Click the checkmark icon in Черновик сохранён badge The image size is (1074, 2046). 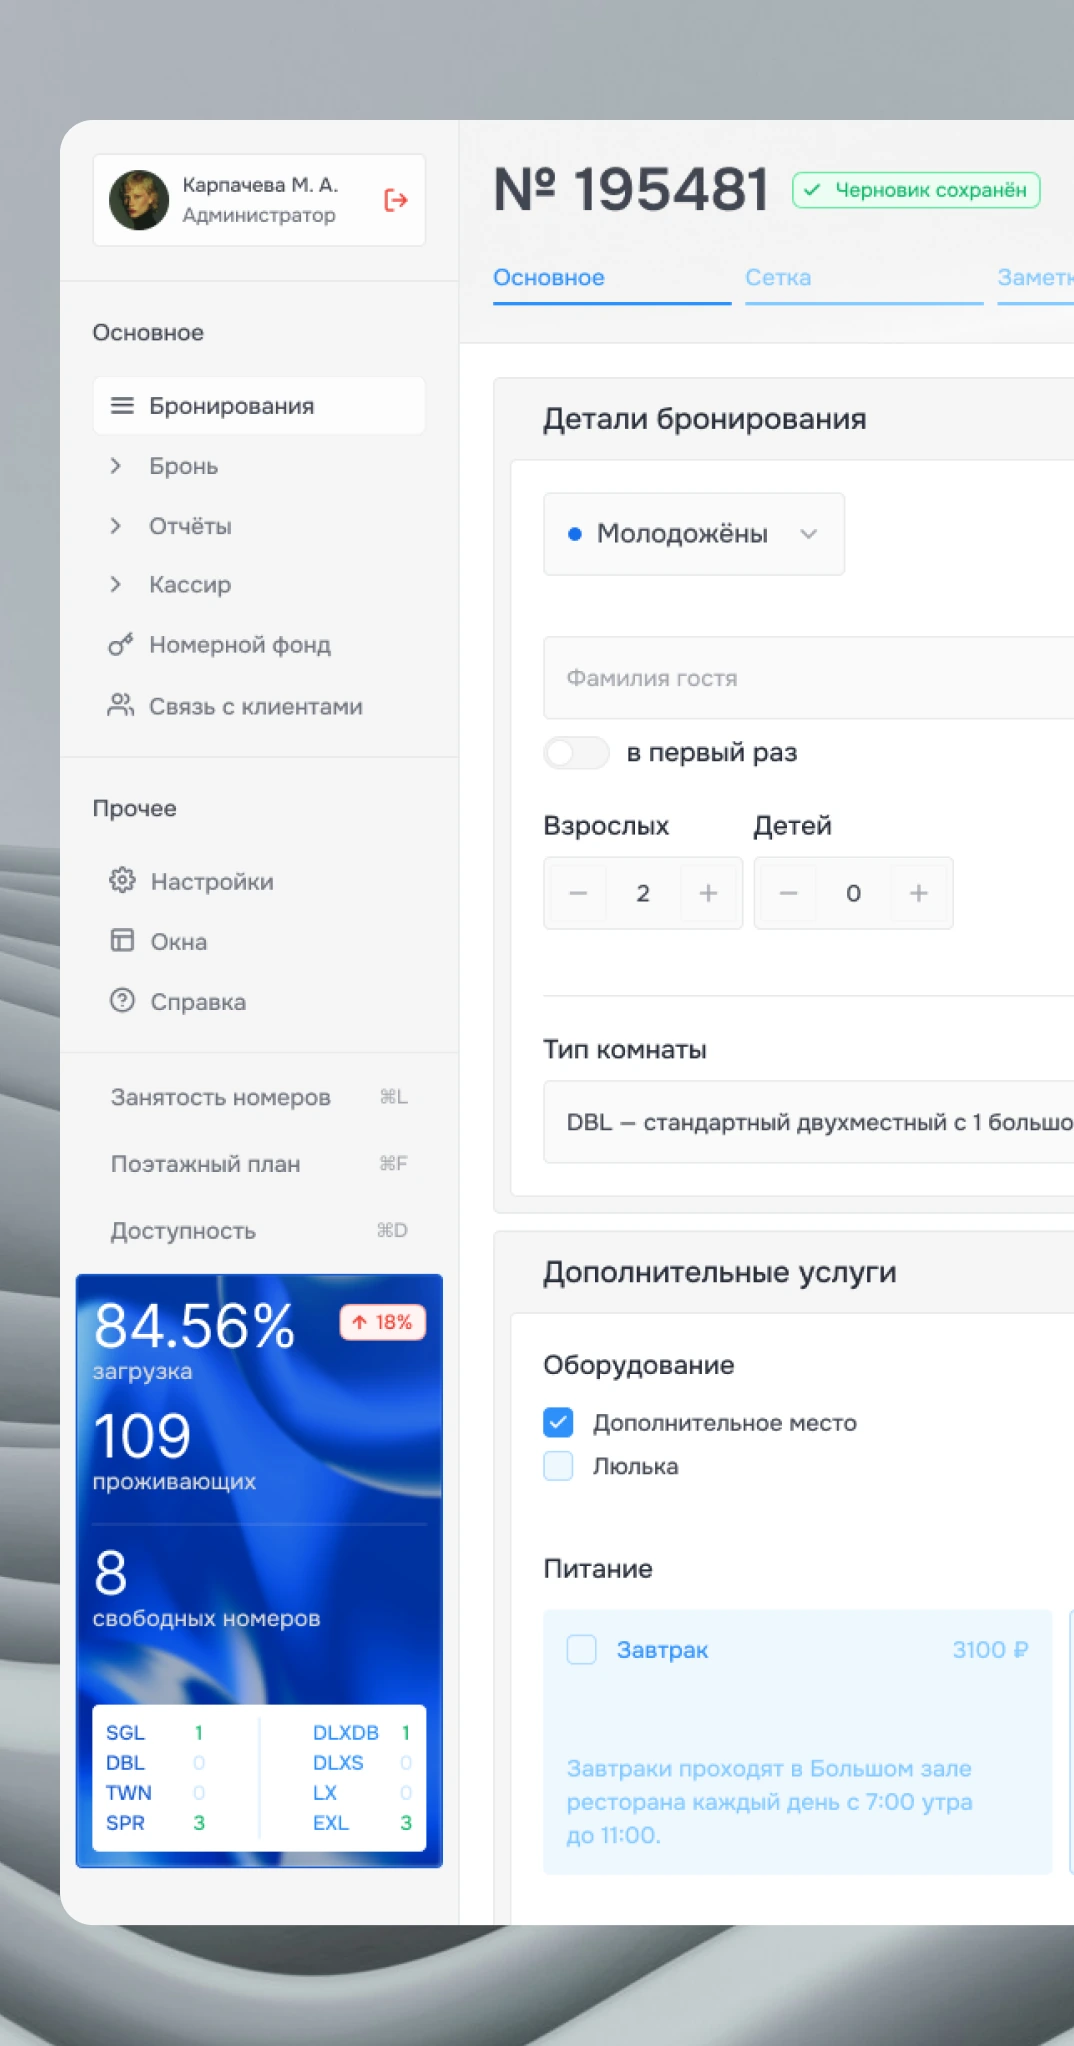tap(812, 190)
